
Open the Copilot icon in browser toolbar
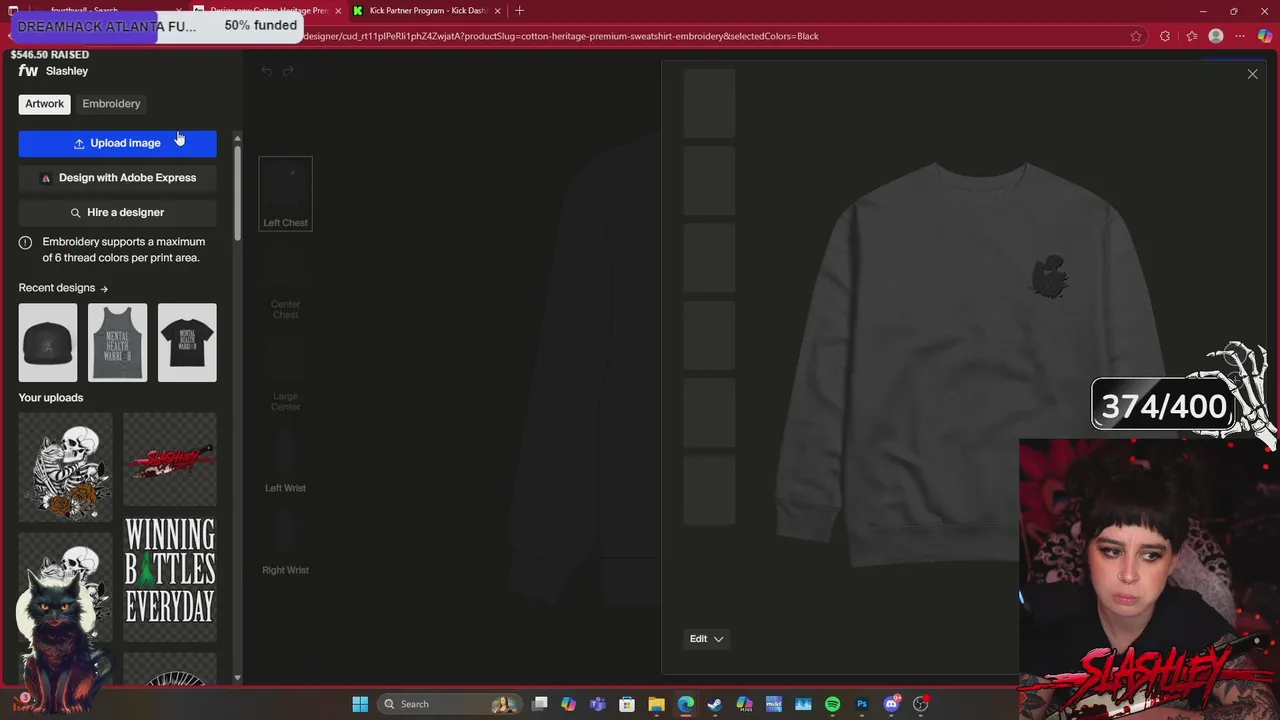pos(1265,36)
